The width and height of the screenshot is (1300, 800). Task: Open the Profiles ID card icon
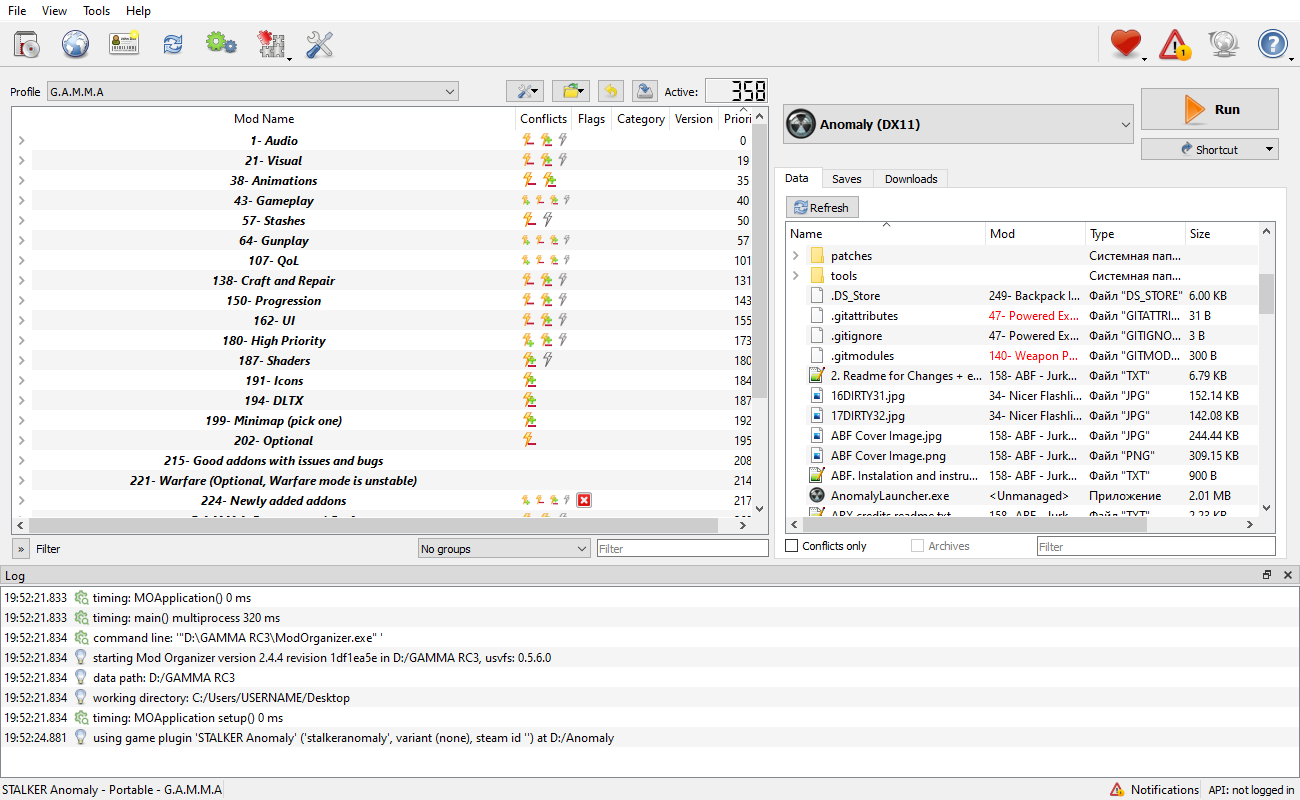(124, 44)
